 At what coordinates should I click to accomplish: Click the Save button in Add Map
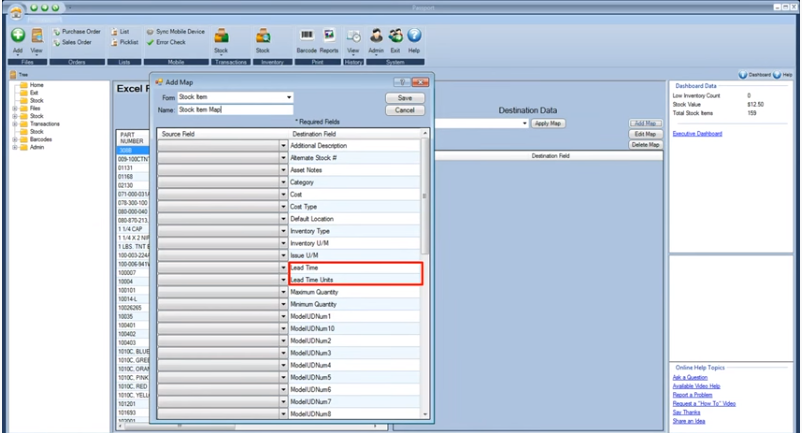[x=405, y=98]
